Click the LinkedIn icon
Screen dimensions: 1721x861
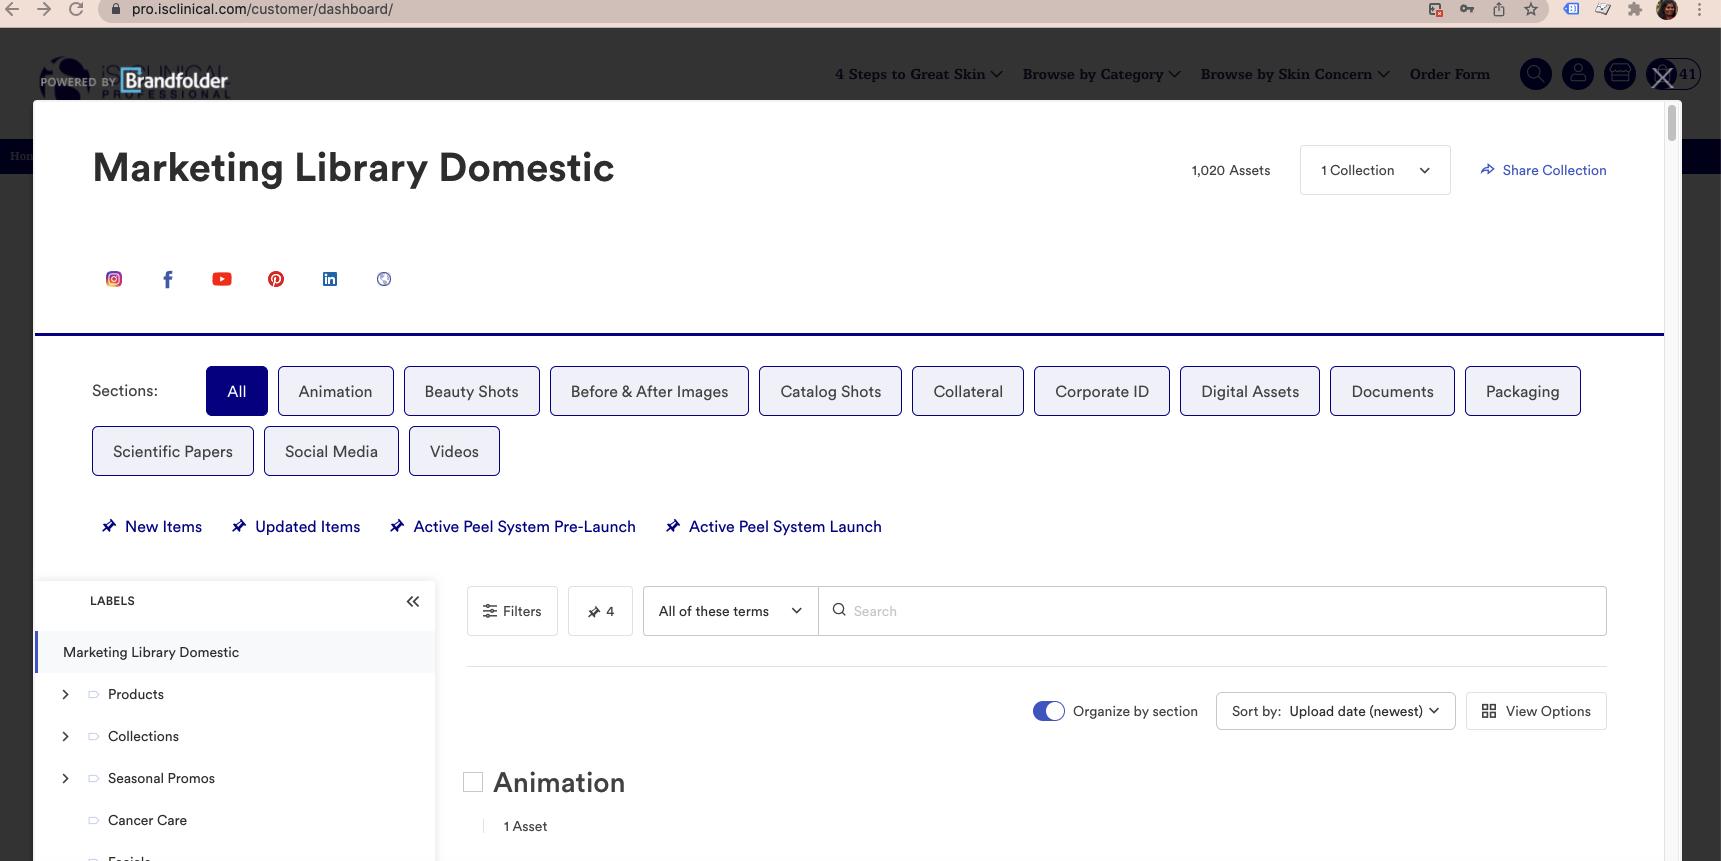click(330, 279)
